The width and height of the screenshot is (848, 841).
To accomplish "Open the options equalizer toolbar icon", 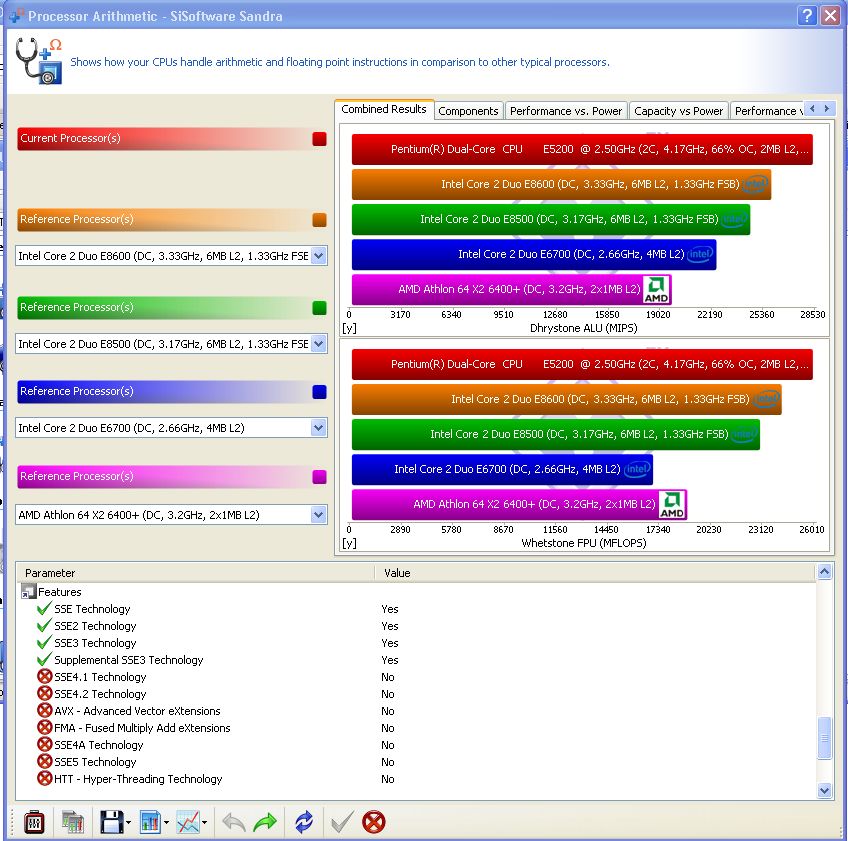I will coord(34,822).
